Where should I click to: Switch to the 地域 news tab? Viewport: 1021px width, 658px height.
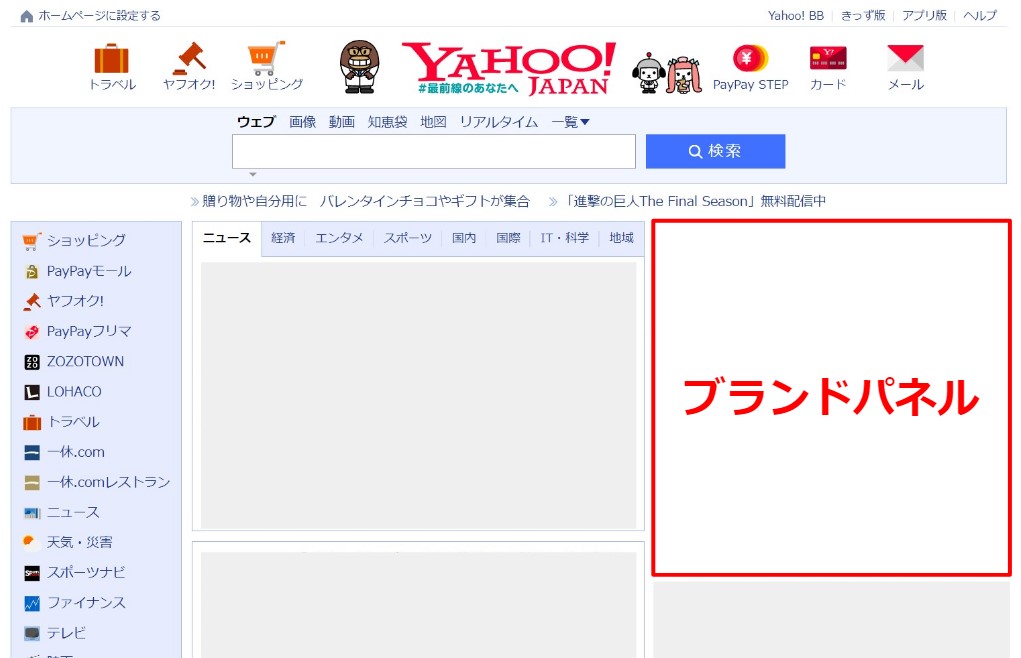point(621,238)
